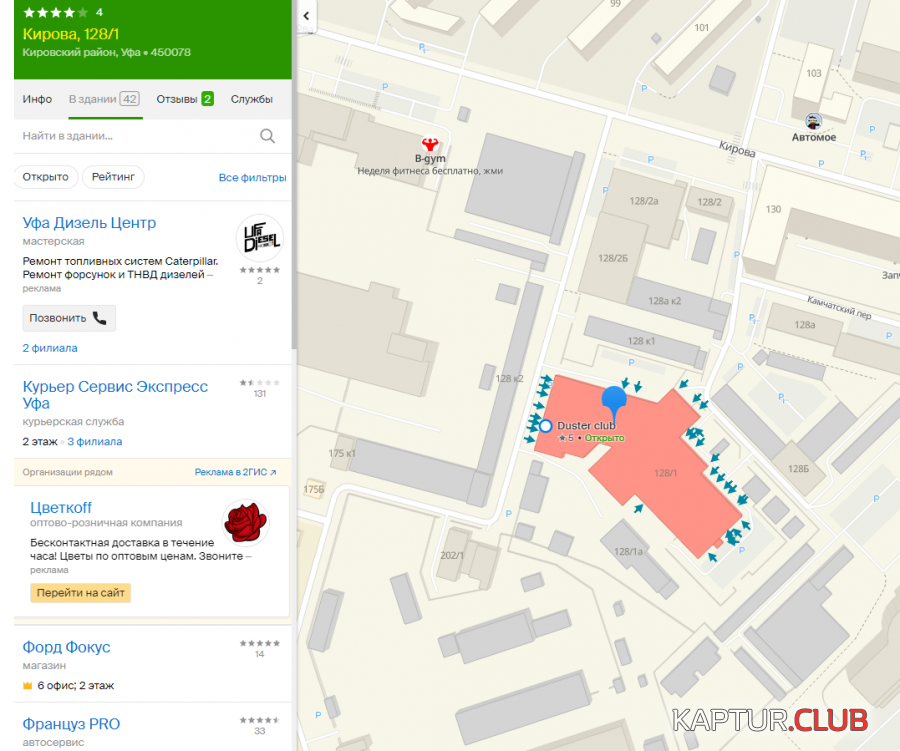Open the Француз PRO listing

click(x=71, y=724)
